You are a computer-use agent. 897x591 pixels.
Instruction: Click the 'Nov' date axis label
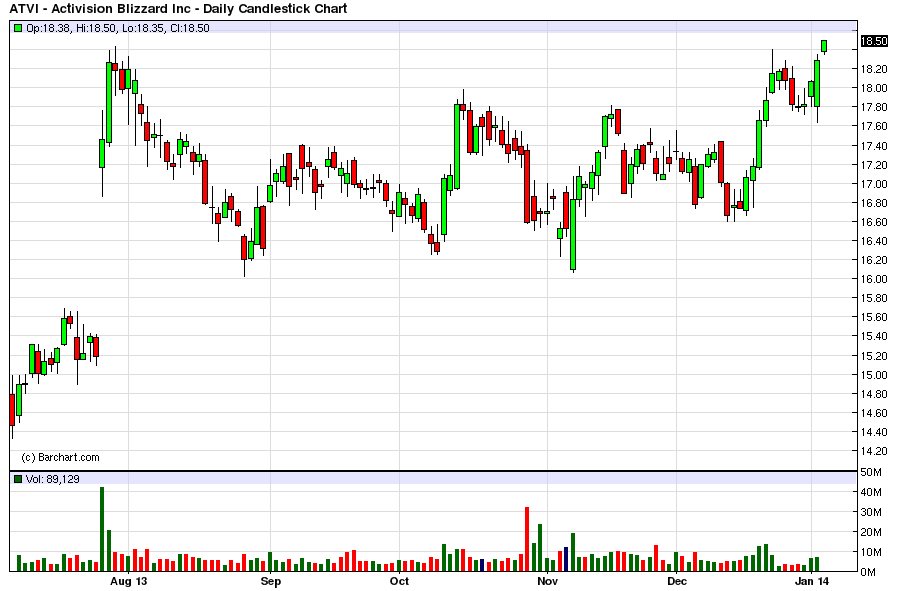[547, 581]
